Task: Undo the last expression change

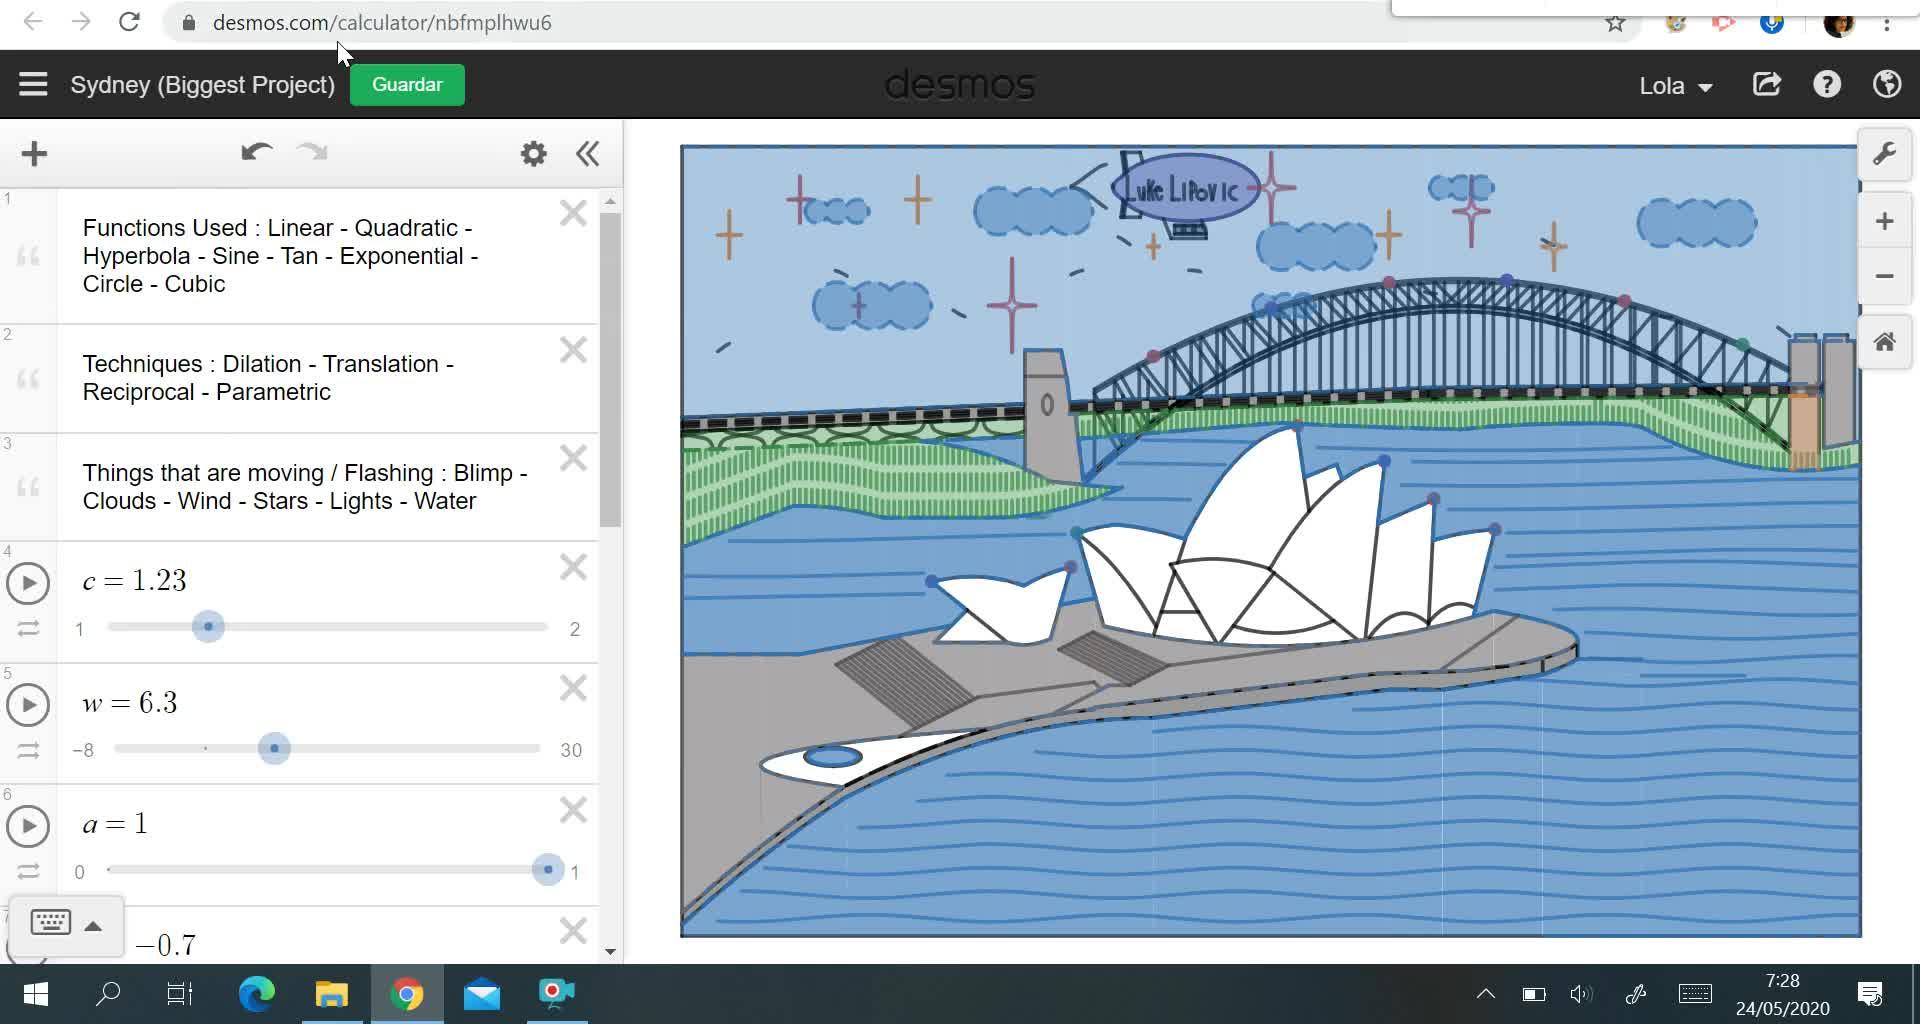Action: click(x=256, y=153)
